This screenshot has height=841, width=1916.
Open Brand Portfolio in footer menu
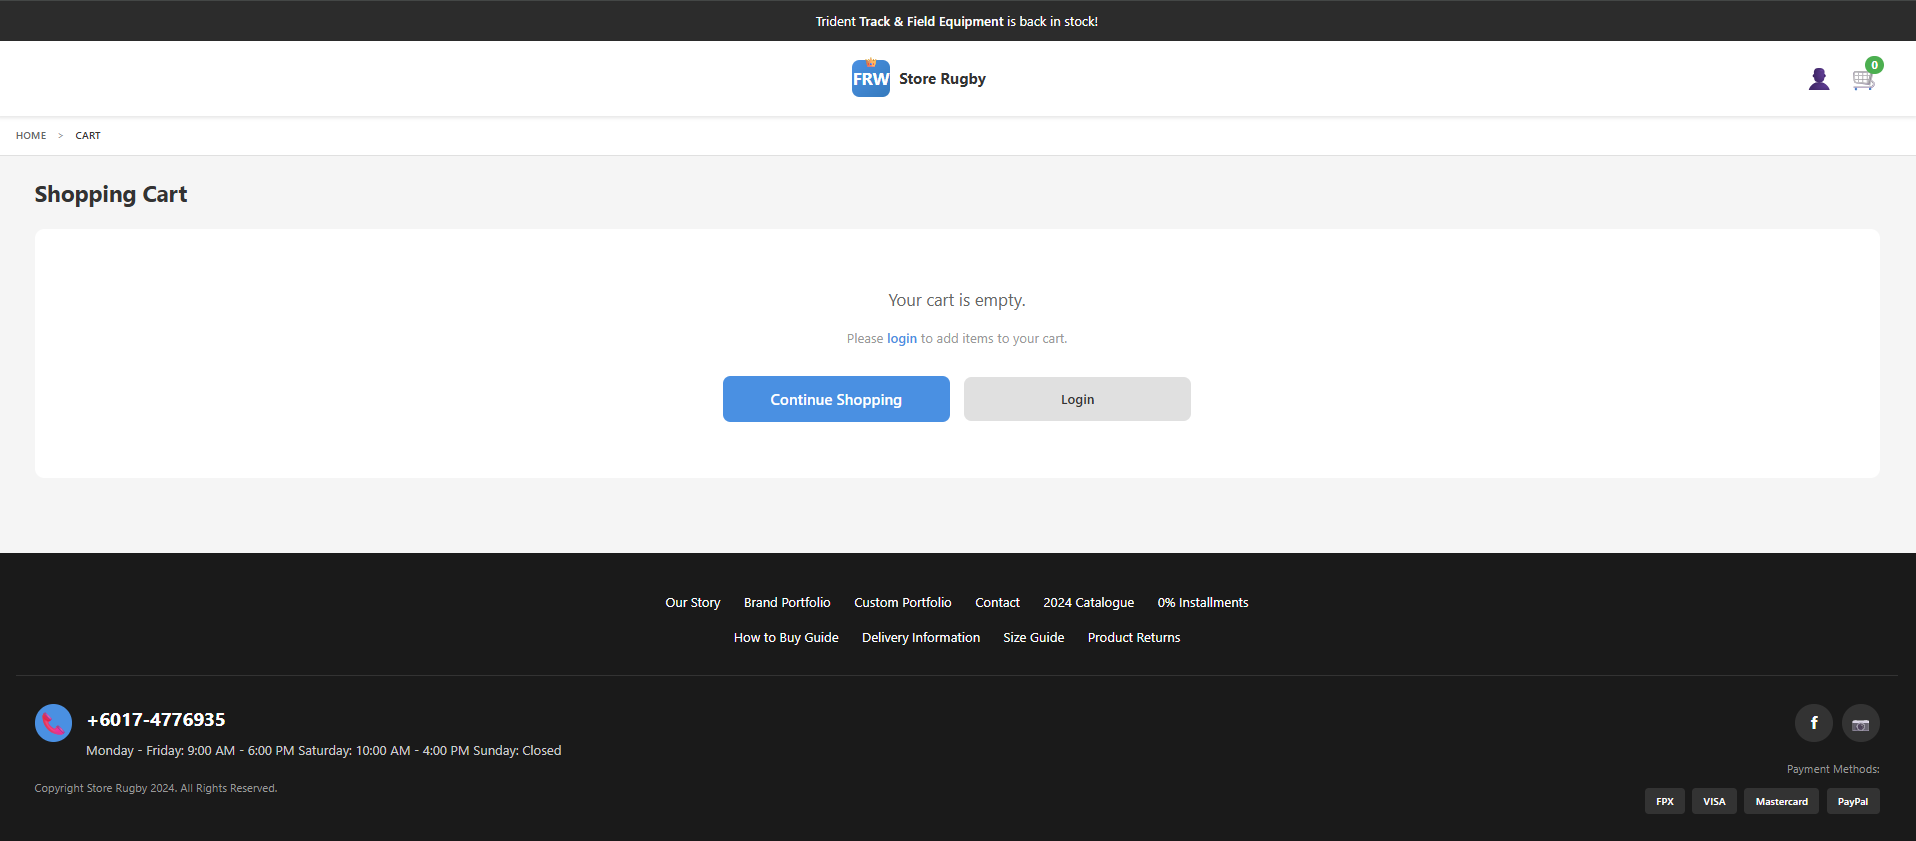pyautogui.click(x=787, y=603)
